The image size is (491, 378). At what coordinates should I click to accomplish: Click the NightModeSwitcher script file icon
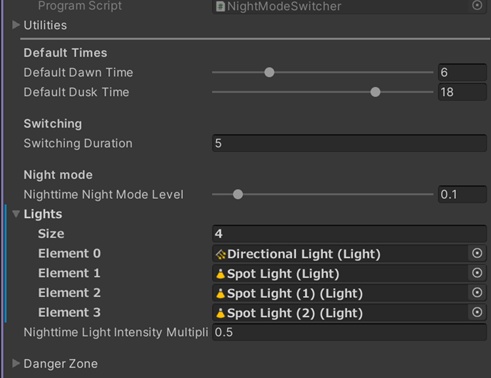point(220,6)
